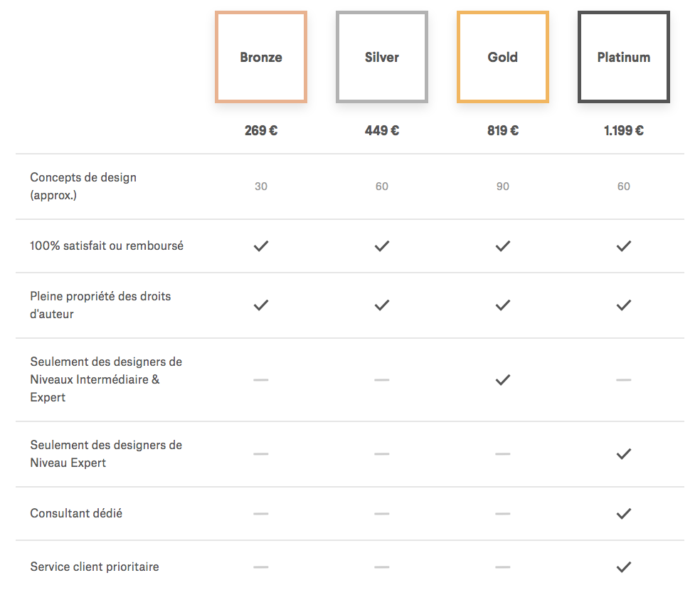700x605 pixels.
Task: Click Gold checkmark for Pleine propriété des droits
Action: (503, 305)
